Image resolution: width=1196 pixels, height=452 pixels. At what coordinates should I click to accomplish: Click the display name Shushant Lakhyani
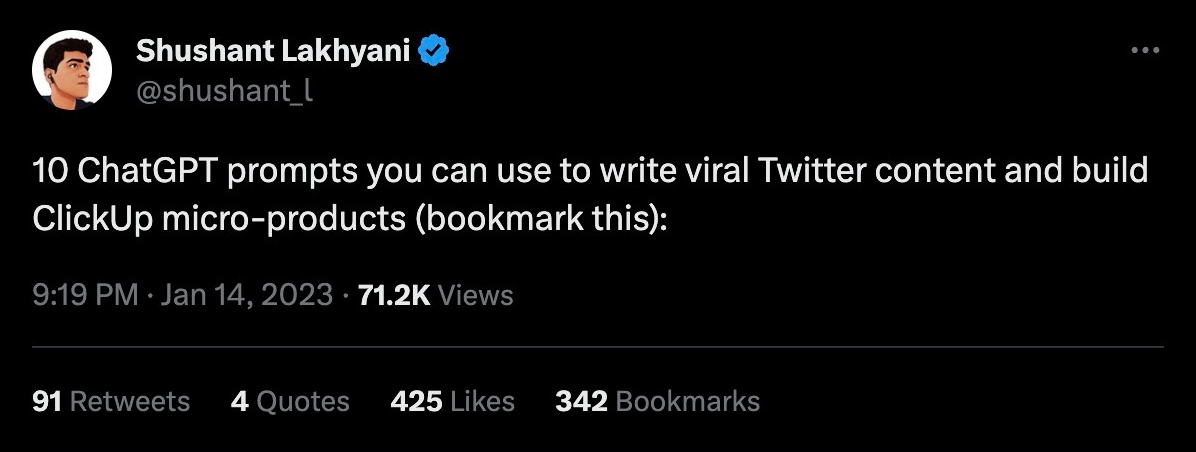pos(273,51)
